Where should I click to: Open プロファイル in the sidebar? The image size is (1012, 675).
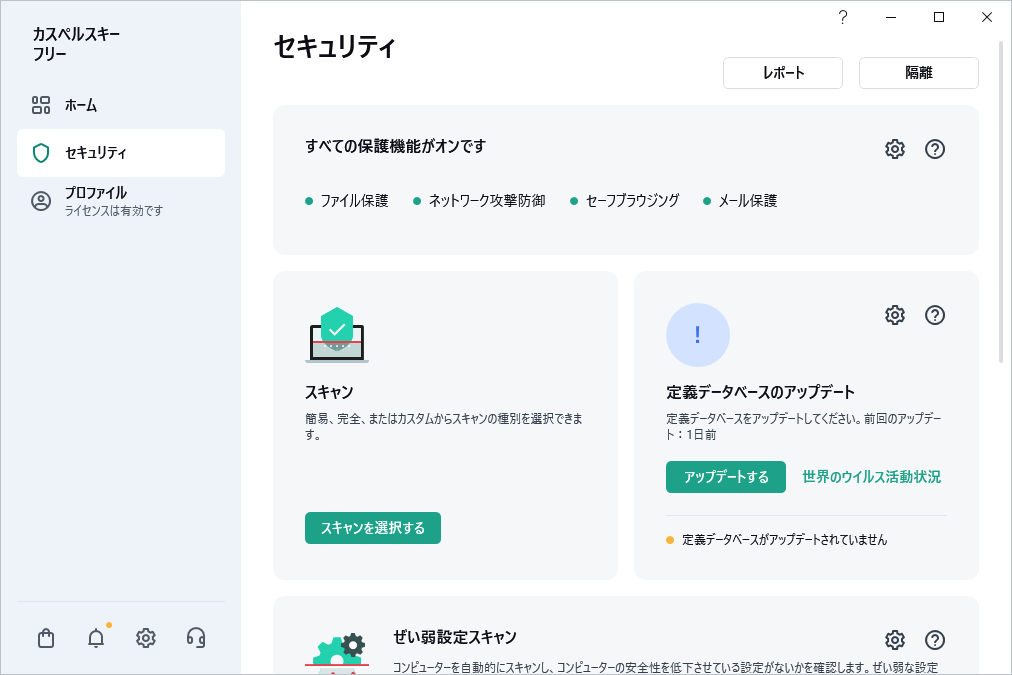pyautogui.click(x=121, y=201)
